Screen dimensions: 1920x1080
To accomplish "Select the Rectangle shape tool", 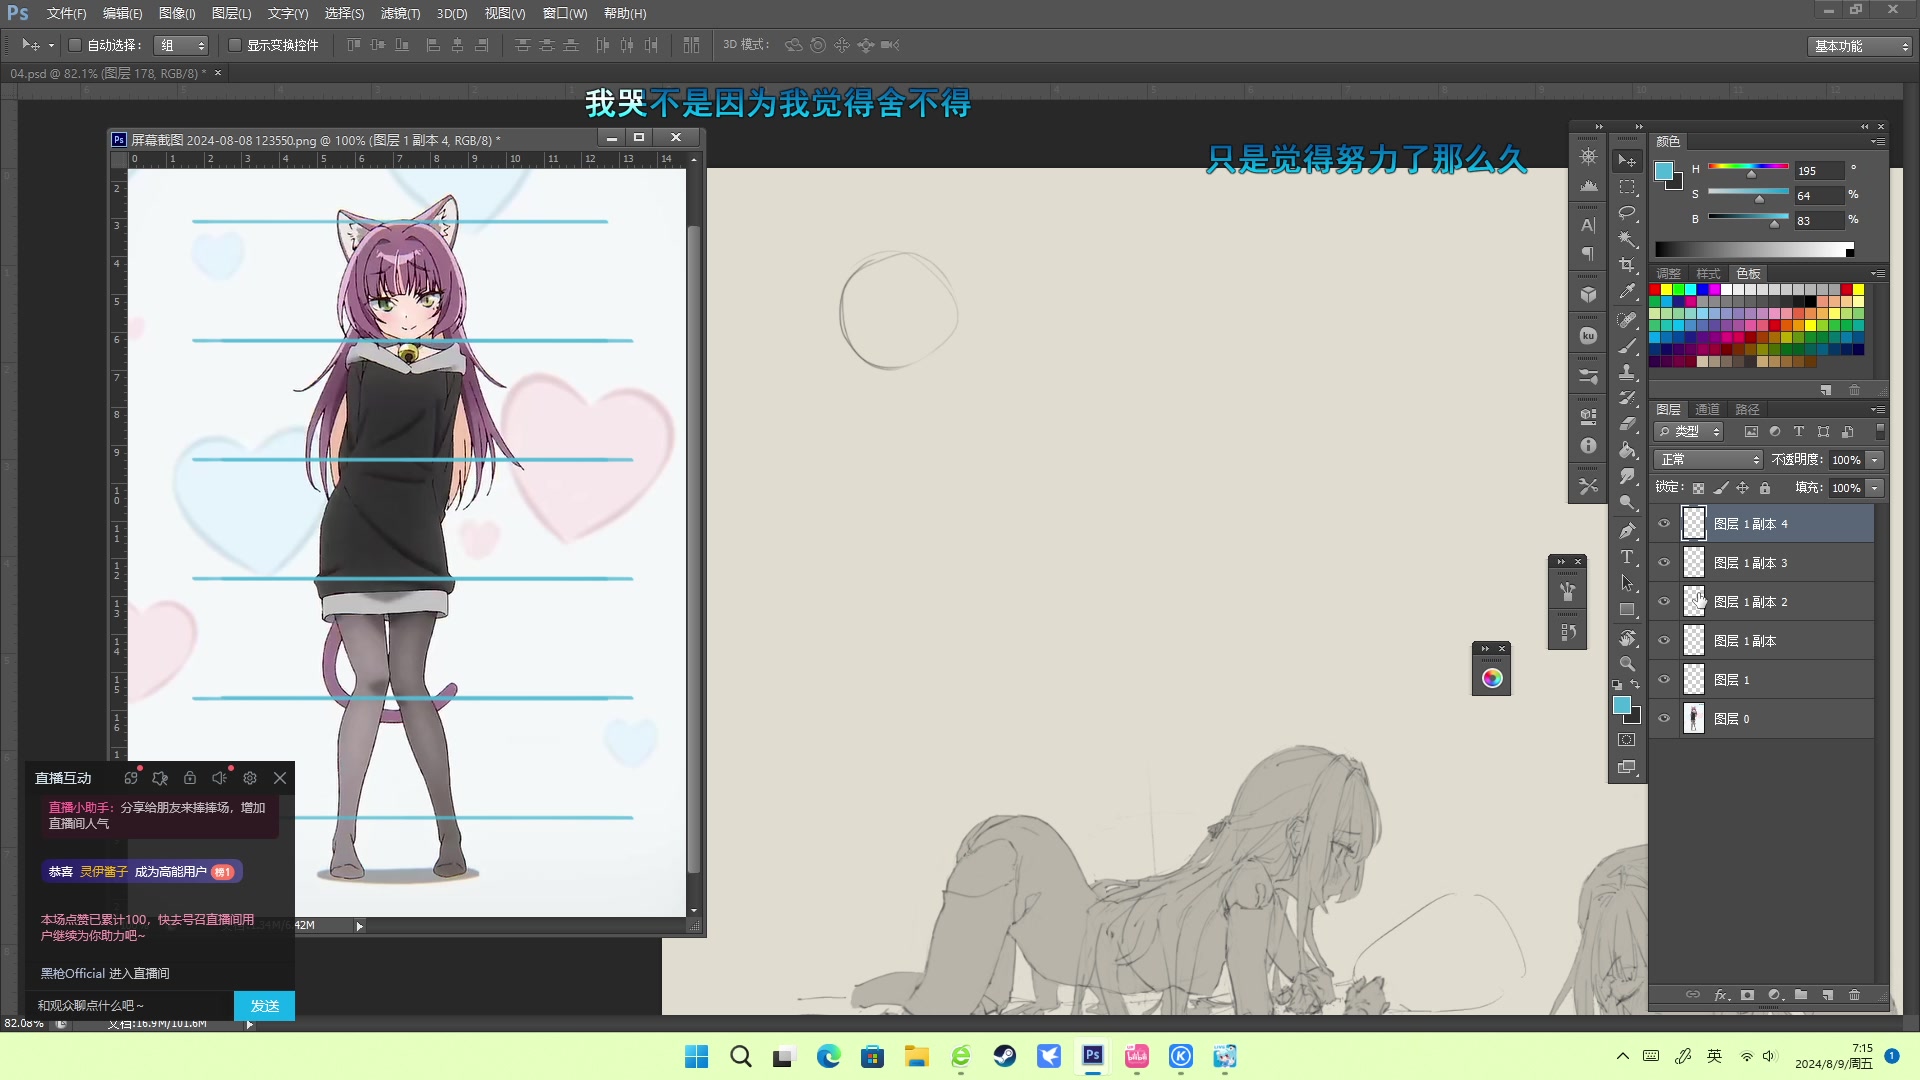I will (x=1628, y=609).
